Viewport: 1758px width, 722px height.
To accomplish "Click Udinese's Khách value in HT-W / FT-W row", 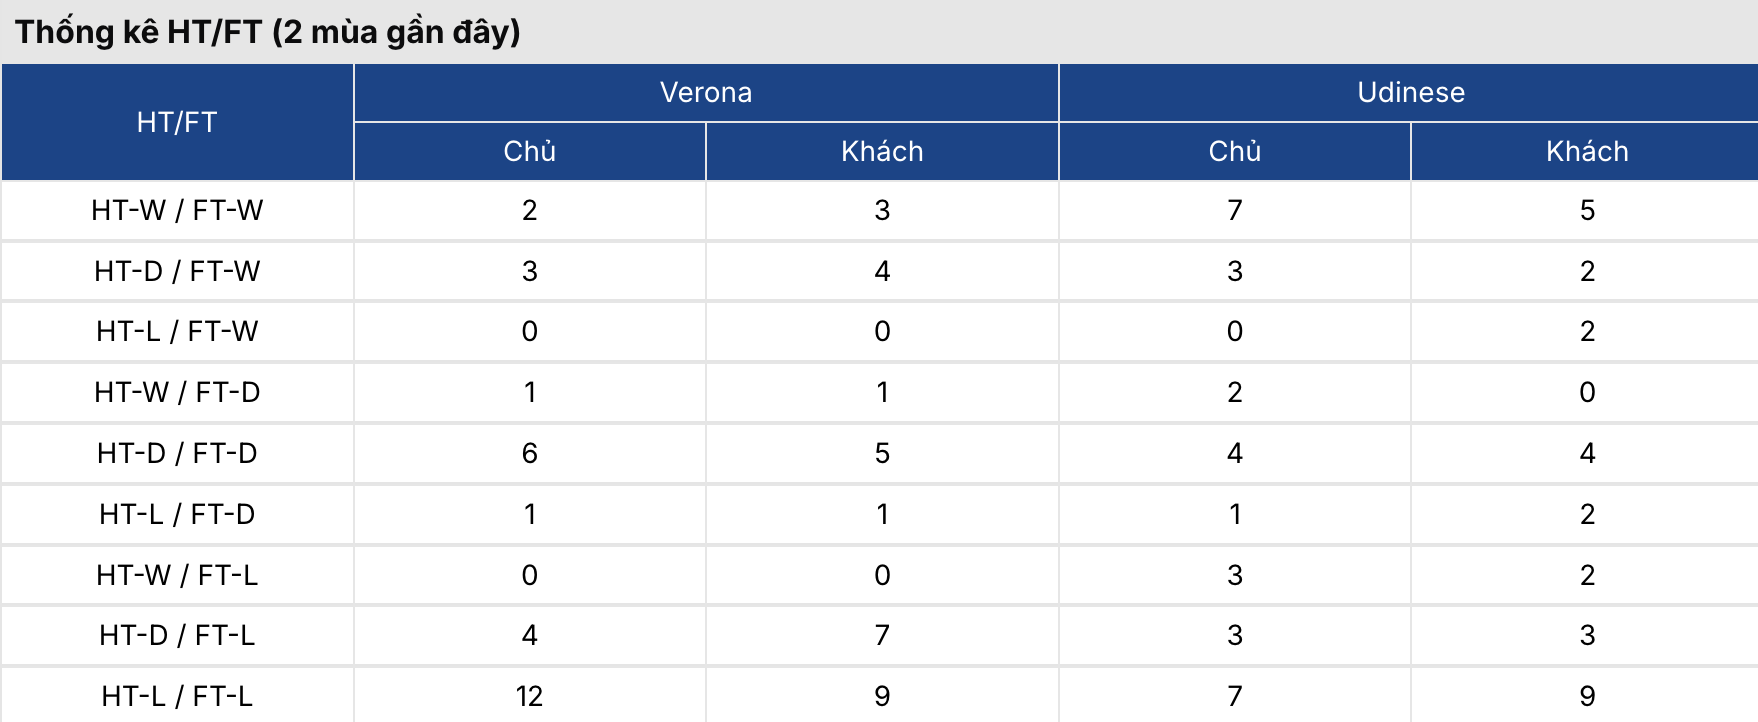I will (x=1587, y=210).
